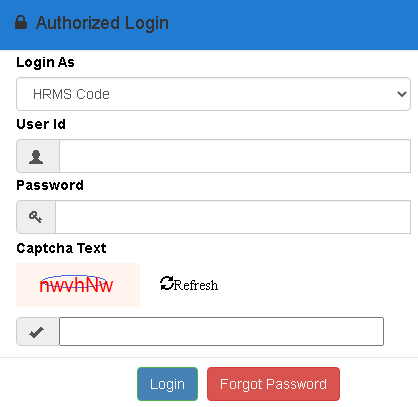Focus the Password input field
The width and height of the screenshot is (418, 407).
pos(233,217)
